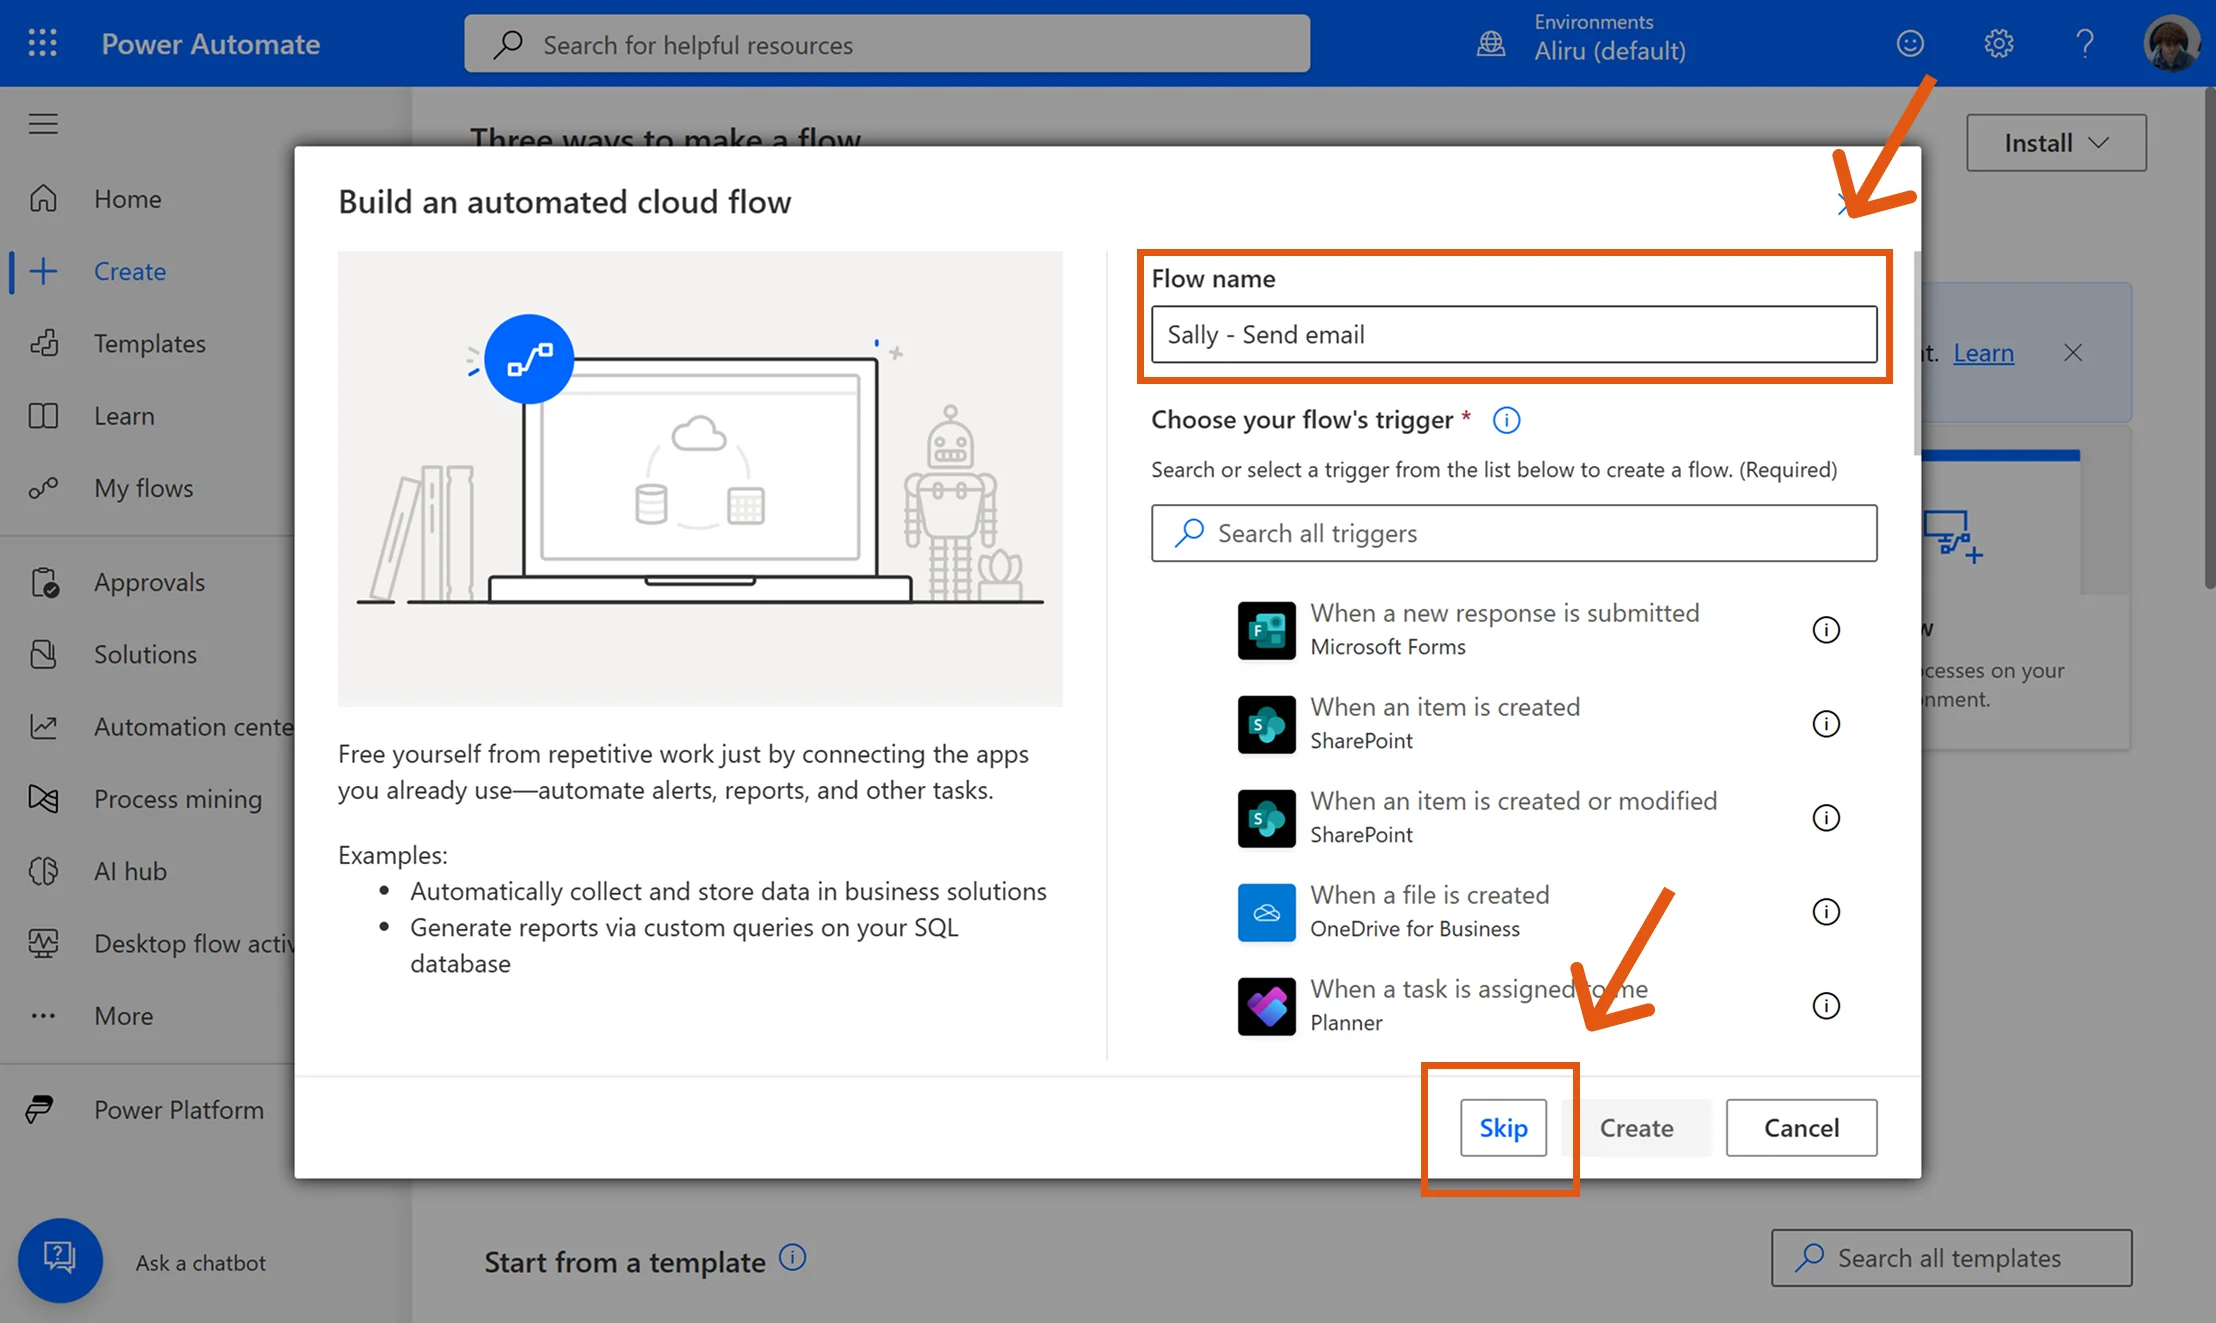The image size is (2216, 1323).
Task: Go to My flows in sidebar
Action: [144, 488]
